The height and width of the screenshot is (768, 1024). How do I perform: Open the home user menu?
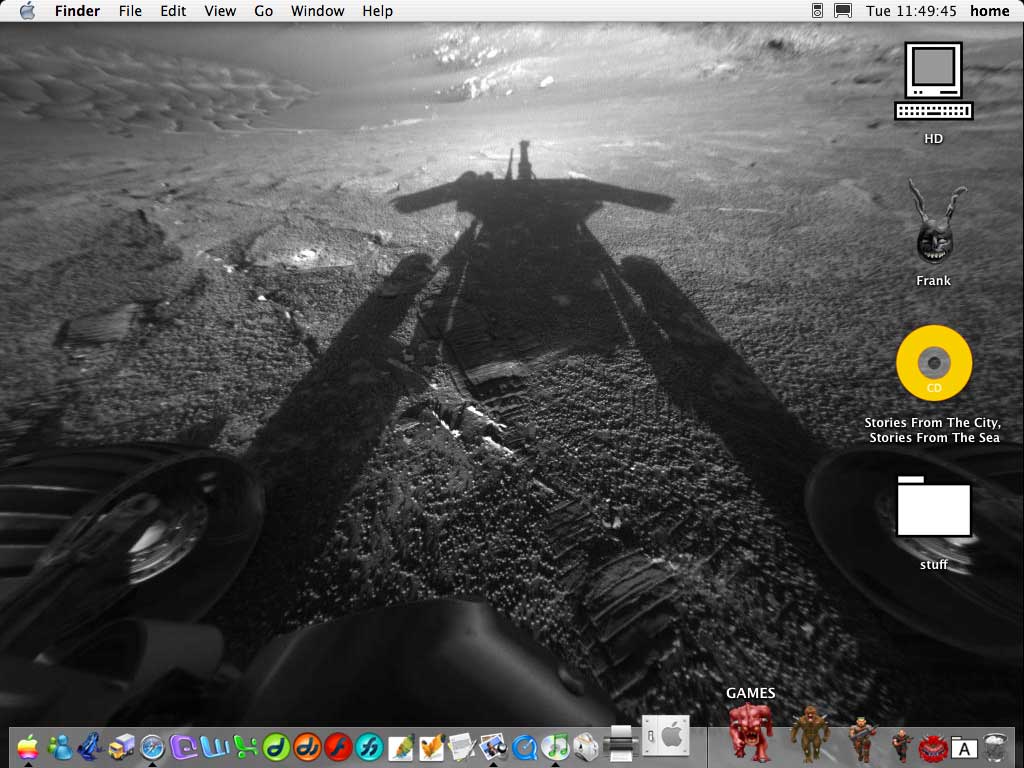click(x=989, y=11)
